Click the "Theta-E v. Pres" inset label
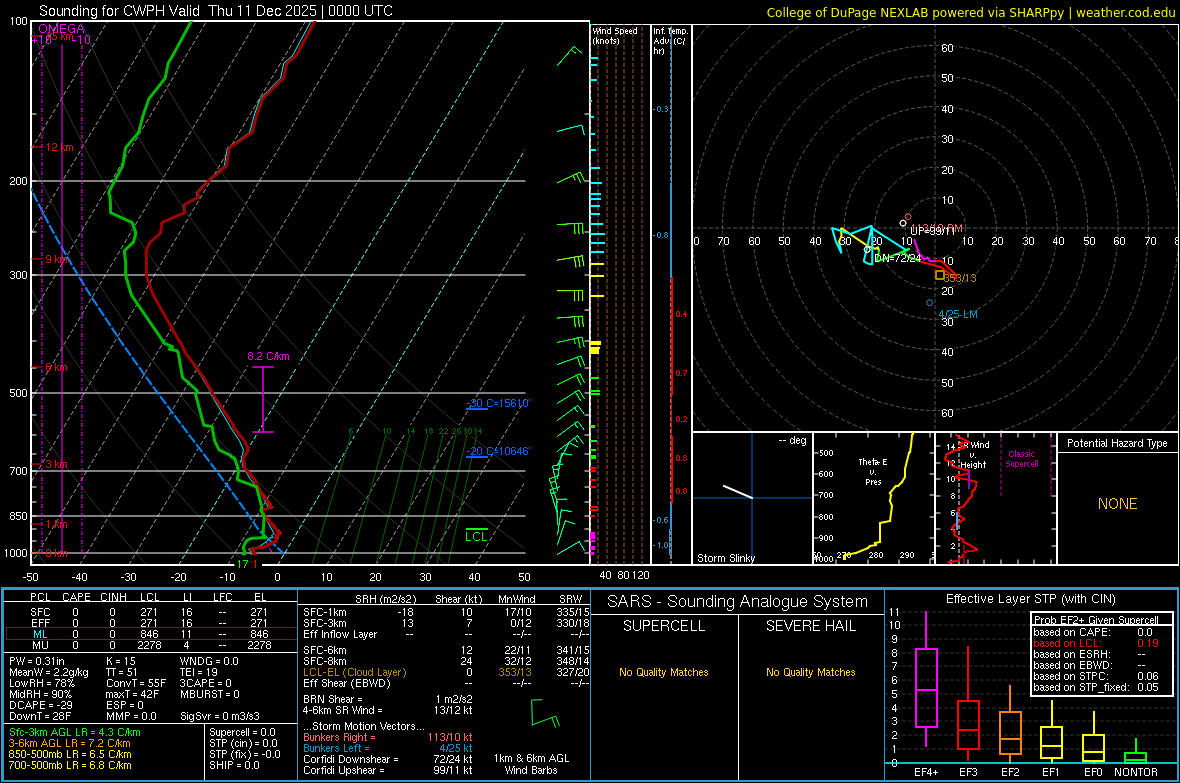Image resolution: width=1180 pixels, height=783 pixels. click(x=873, y=471)
